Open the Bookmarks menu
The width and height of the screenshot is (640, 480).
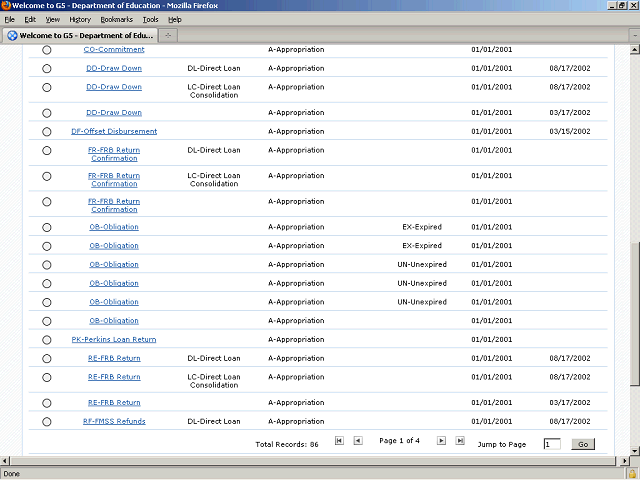pyautogui.click(x=115, y=19)
